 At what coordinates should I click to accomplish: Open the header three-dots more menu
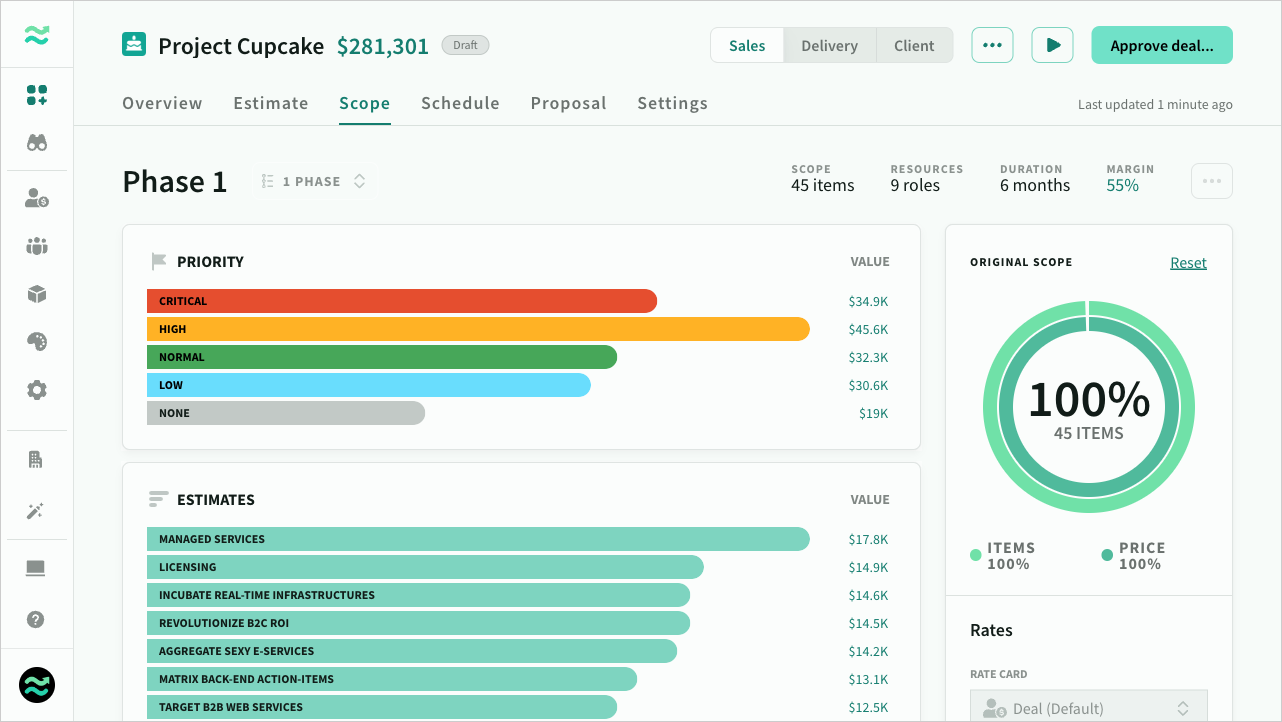point(992,45)
